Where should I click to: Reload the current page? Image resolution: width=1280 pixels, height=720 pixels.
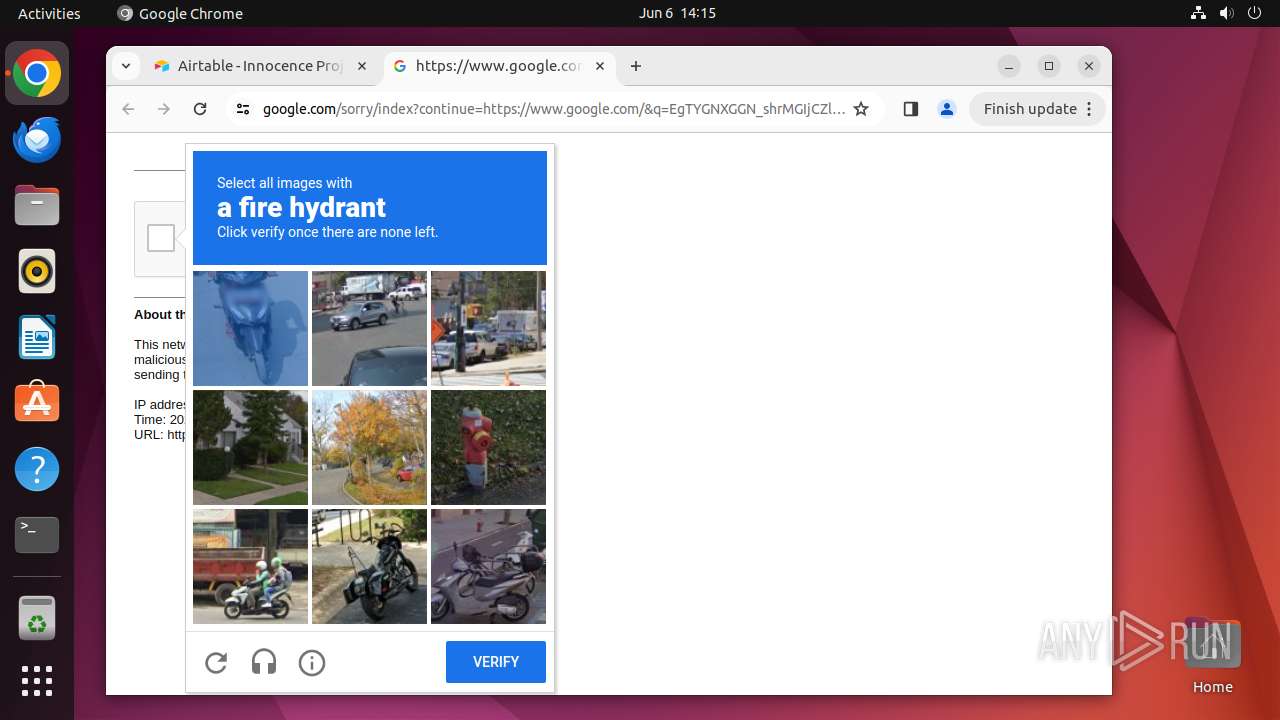pos(200,109)
